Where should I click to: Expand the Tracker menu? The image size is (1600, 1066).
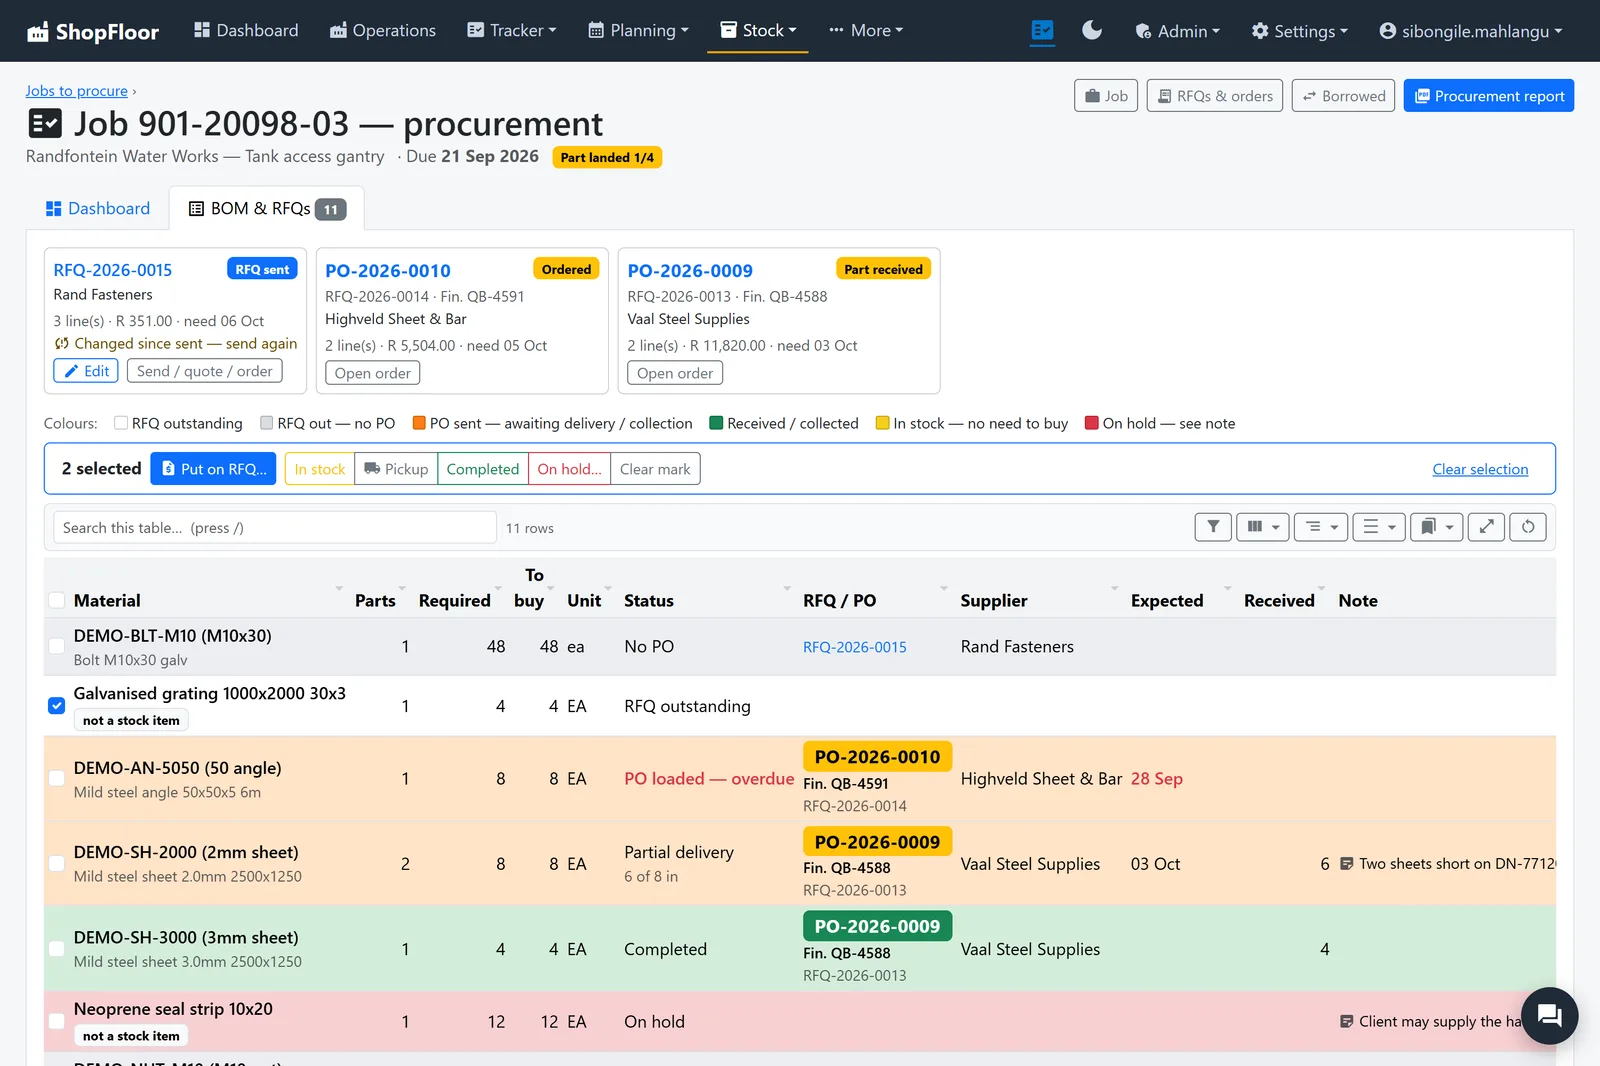click(x=512, y=31)
